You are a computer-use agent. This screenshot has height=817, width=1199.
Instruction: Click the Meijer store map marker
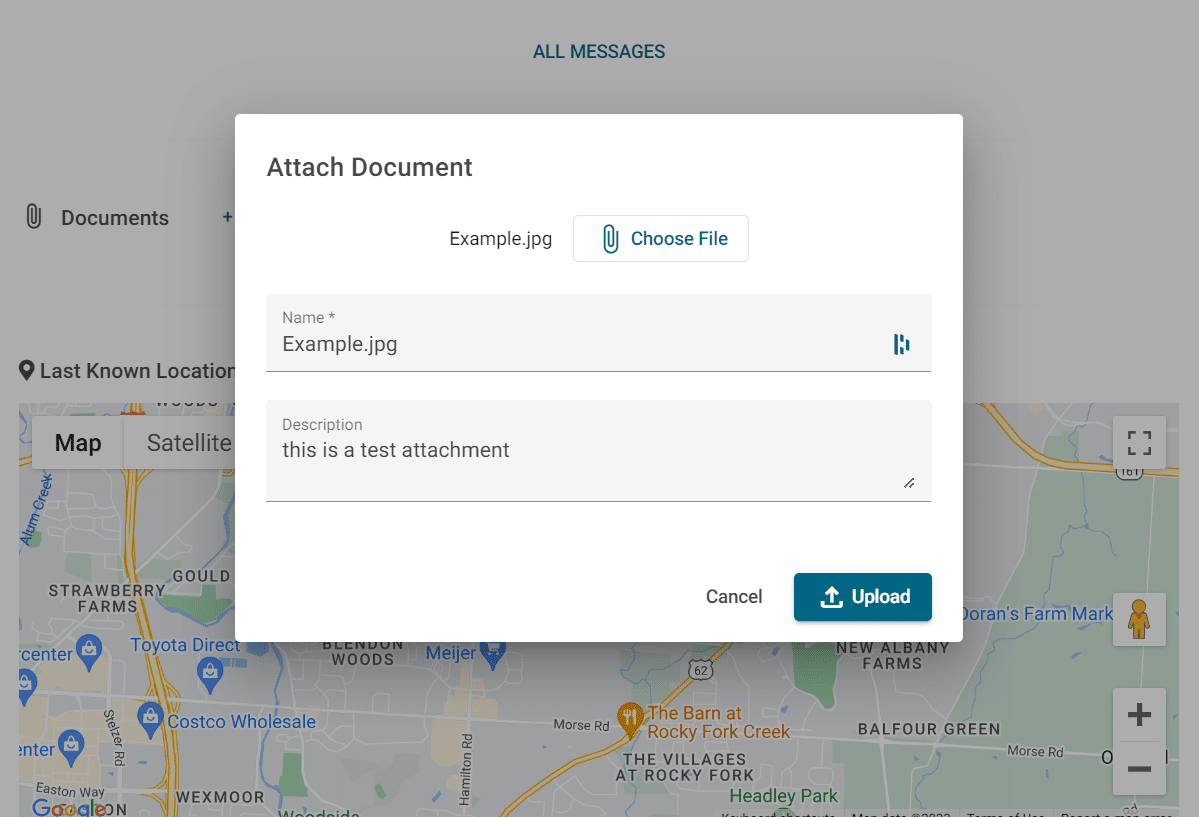492,653
